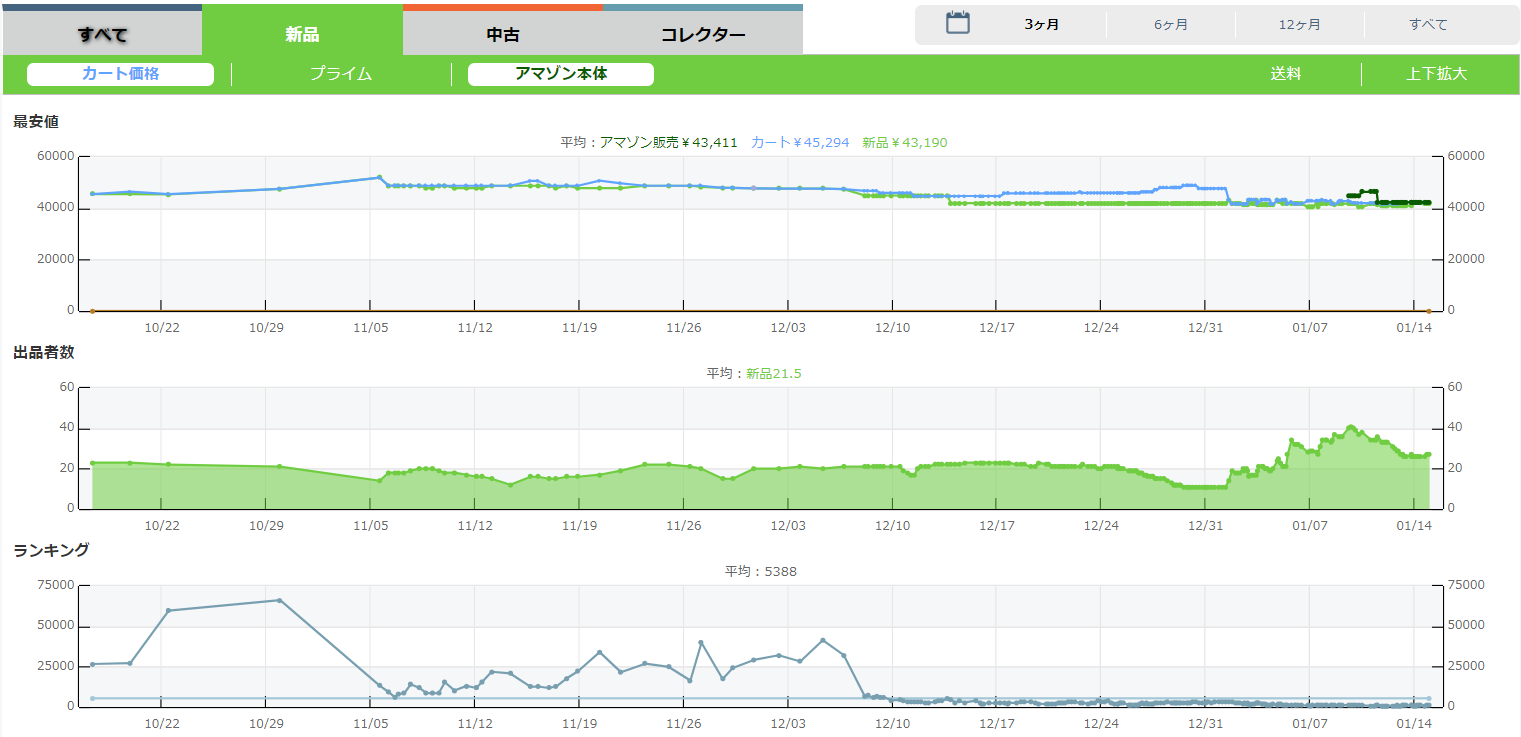Screen dimensions: 1521x737
Task: Open the 中古 tab
Action: coord(503,34)
